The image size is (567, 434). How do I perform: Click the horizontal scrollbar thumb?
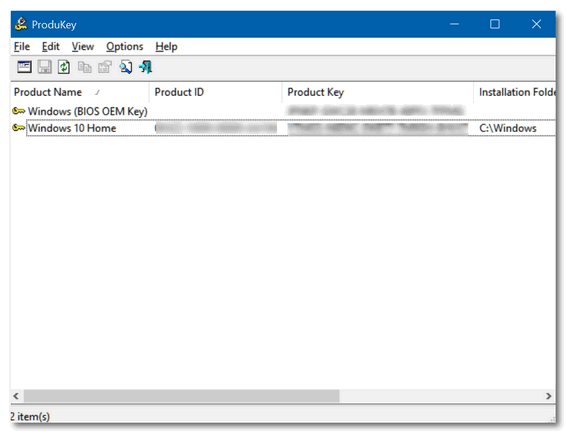(182, 396)
